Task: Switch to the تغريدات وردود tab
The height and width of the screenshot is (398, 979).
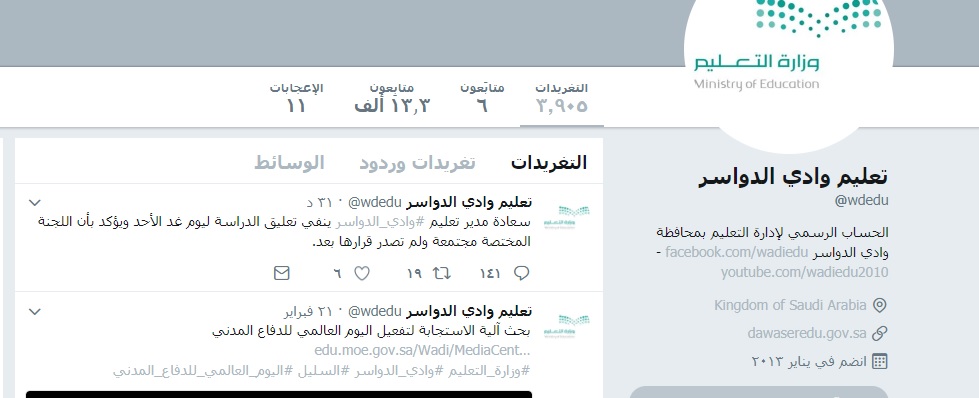Action: (417, 162)
